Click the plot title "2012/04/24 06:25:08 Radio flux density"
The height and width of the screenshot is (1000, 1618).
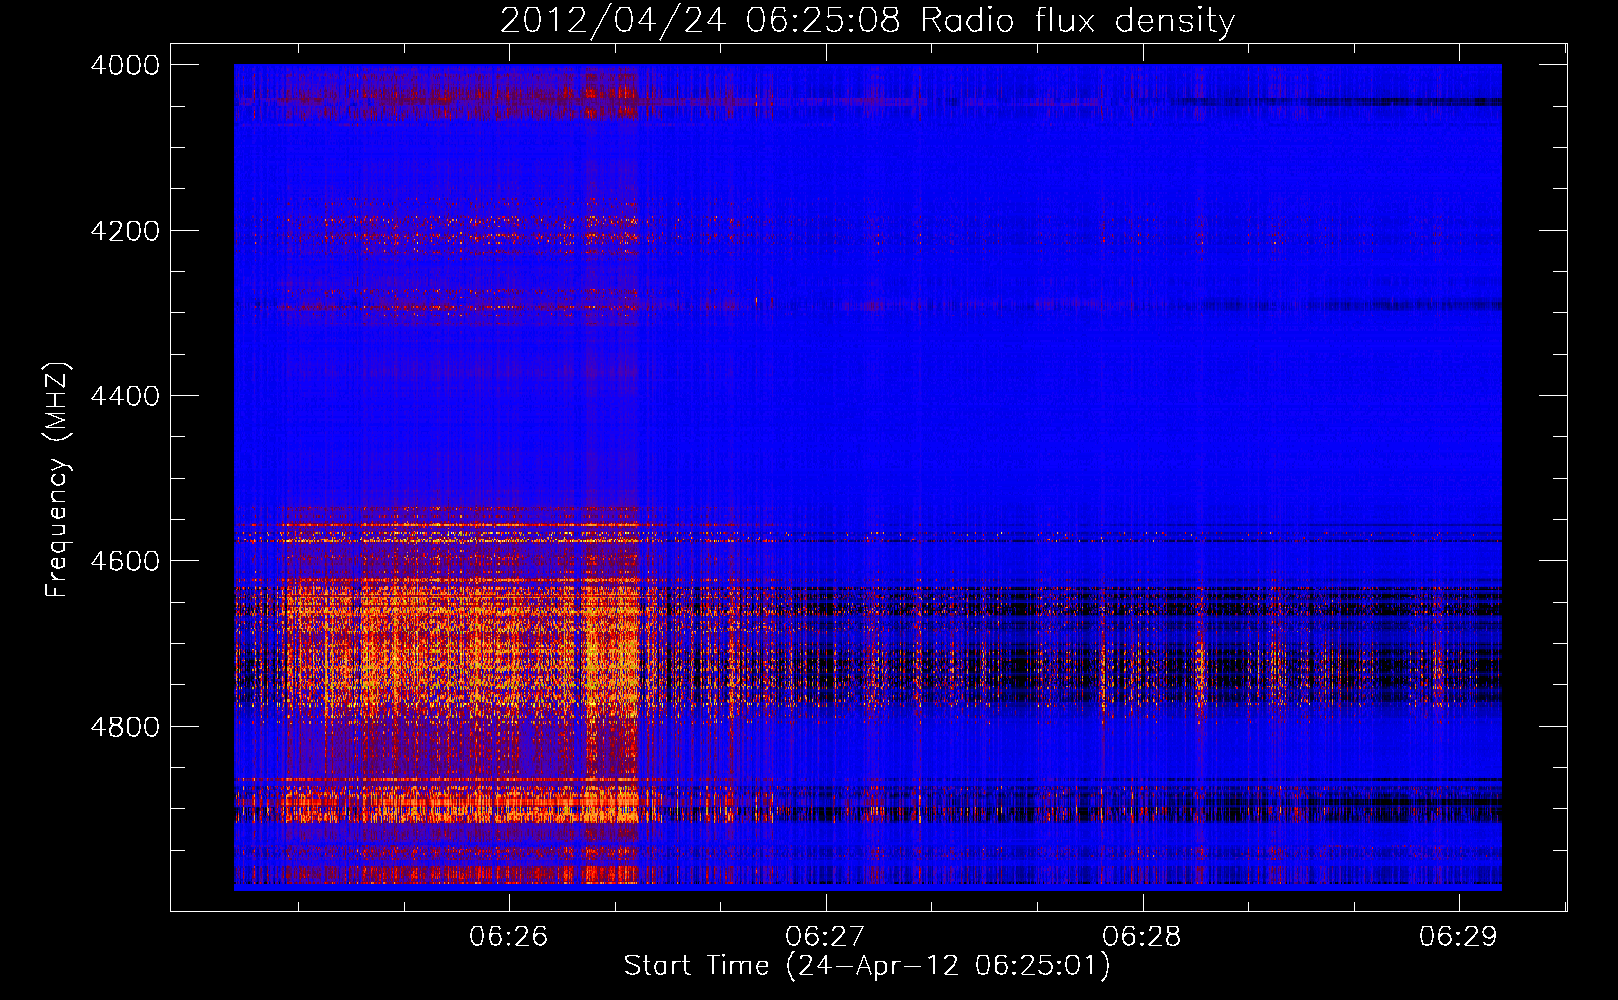pos(867,20)
